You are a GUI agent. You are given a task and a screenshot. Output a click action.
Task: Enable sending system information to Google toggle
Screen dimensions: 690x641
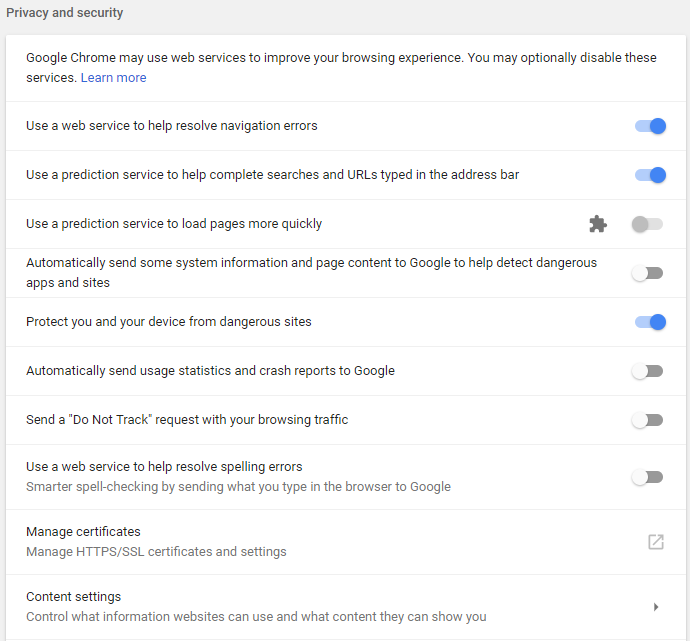click(647, 273)
